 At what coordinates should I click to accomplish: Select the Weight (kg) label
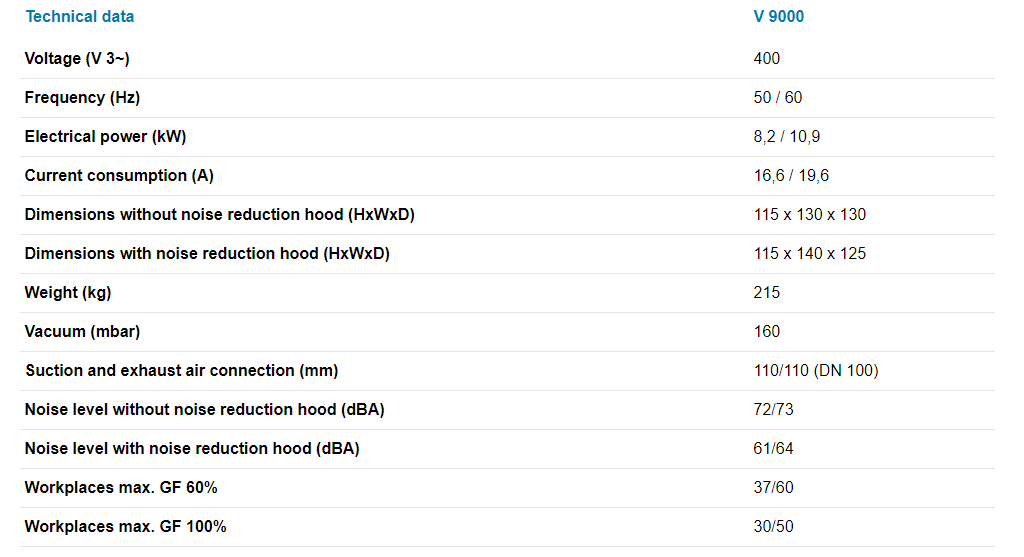(x=68, y=292)
